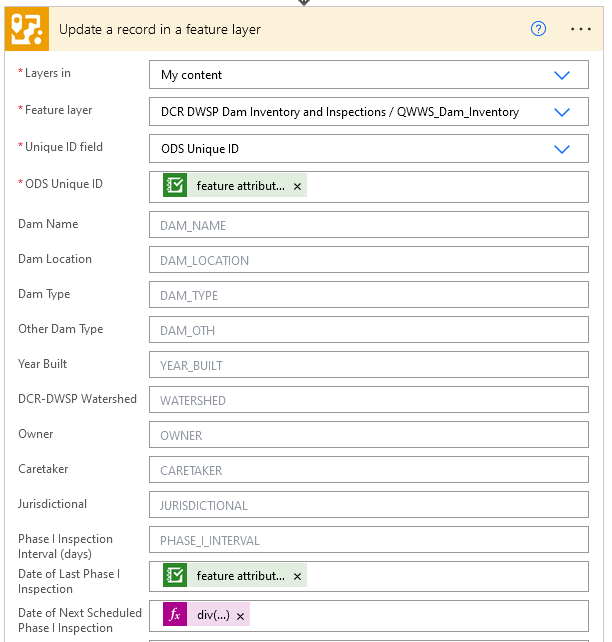Expand the Unique ID field dropdown
This screenshot has width=612, height=642.
pyautogui.click(x=561, y=149)
